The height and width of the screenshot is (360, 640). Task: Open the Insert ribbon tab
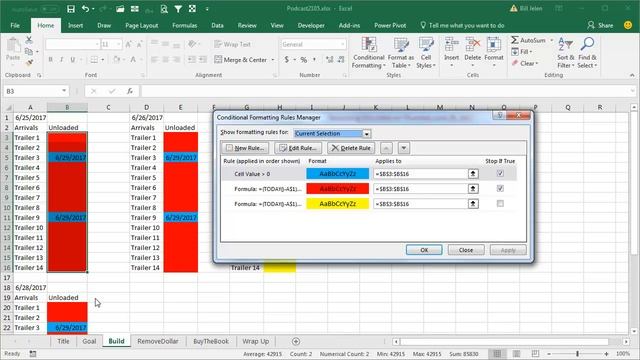click(x=76, y=25)
